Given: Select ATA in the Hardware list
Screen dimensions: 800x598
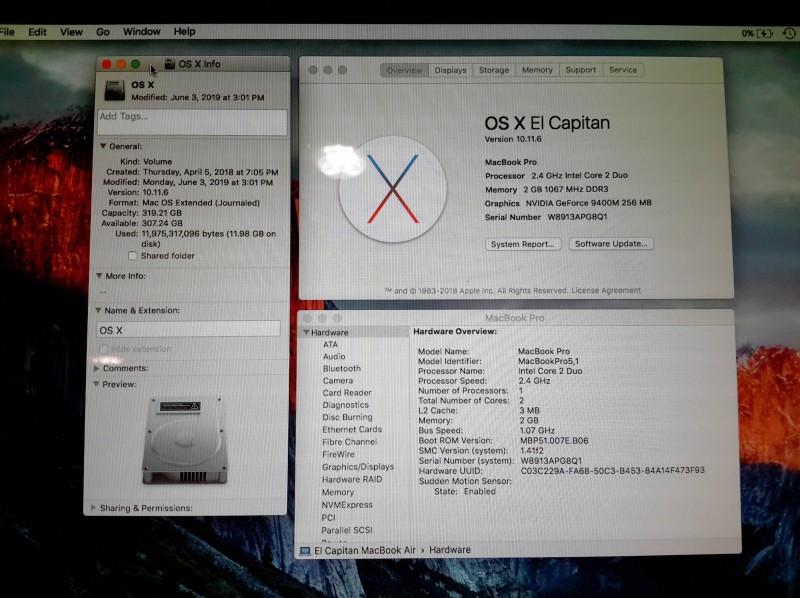Looking at the screenshot, I should [330, 344].
